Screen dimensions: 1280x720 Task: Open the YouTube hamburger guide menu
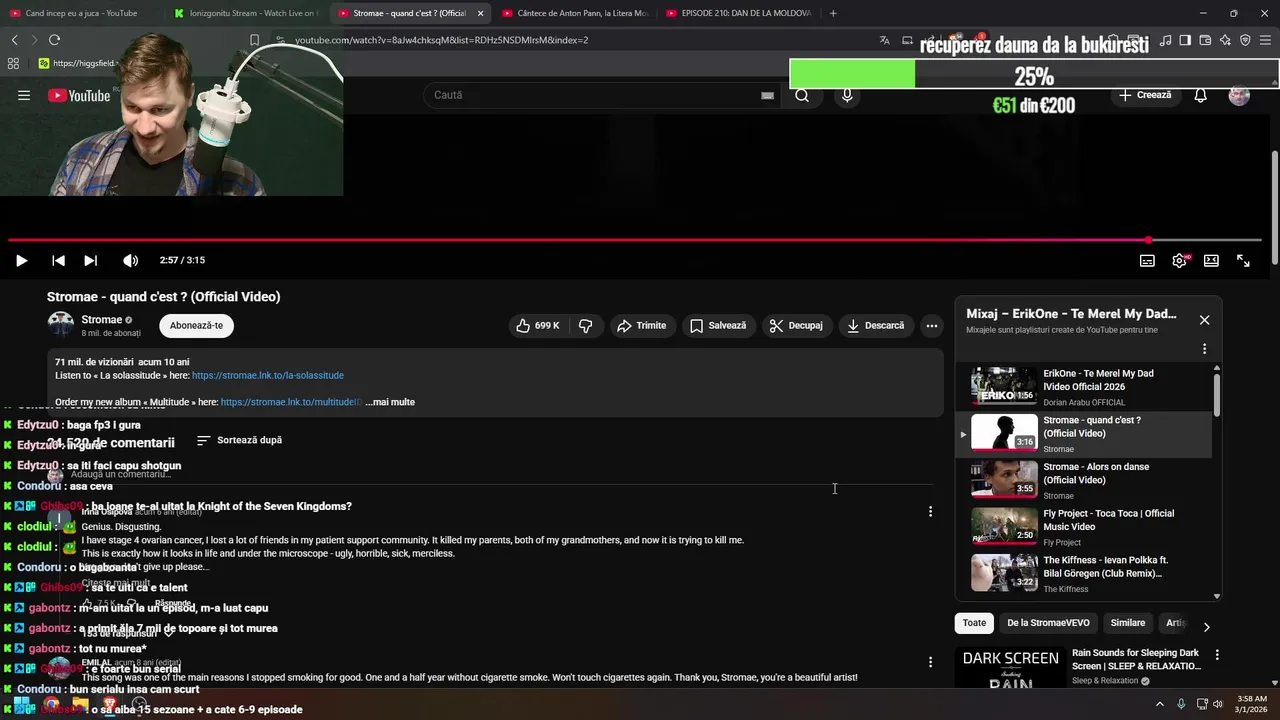coord(24,95)
